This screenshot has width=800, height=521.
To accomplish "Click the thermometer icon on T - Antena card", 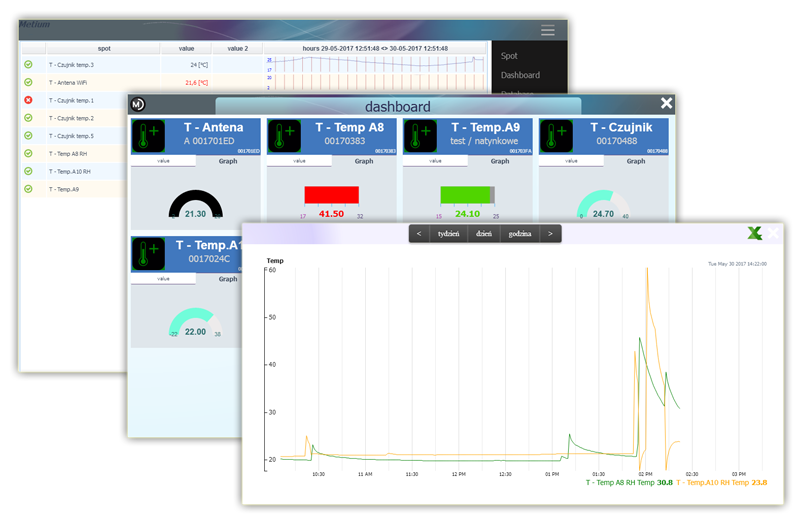I will pos(148,135).
